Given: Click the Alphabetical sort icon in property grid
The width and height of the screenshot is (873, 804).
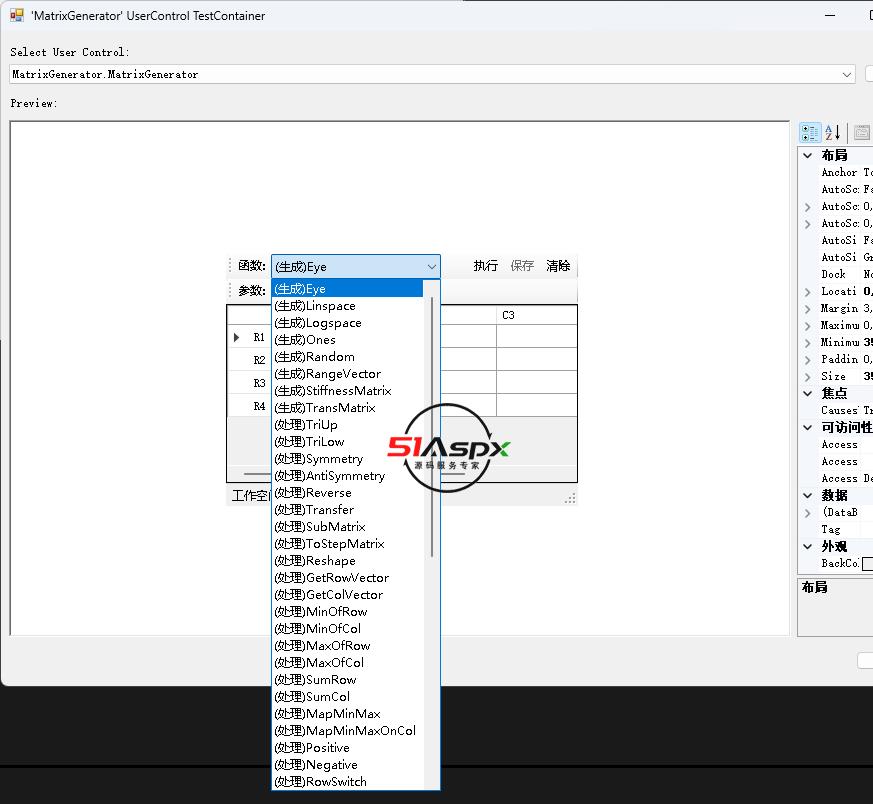Looking at the screenshot, I should coord(833,133).
